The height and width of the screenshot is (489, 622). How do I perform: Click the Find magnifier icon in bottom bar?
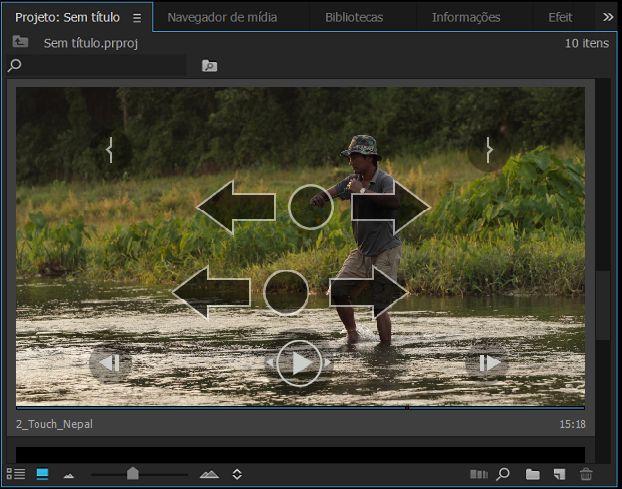(x=503, y=474)
